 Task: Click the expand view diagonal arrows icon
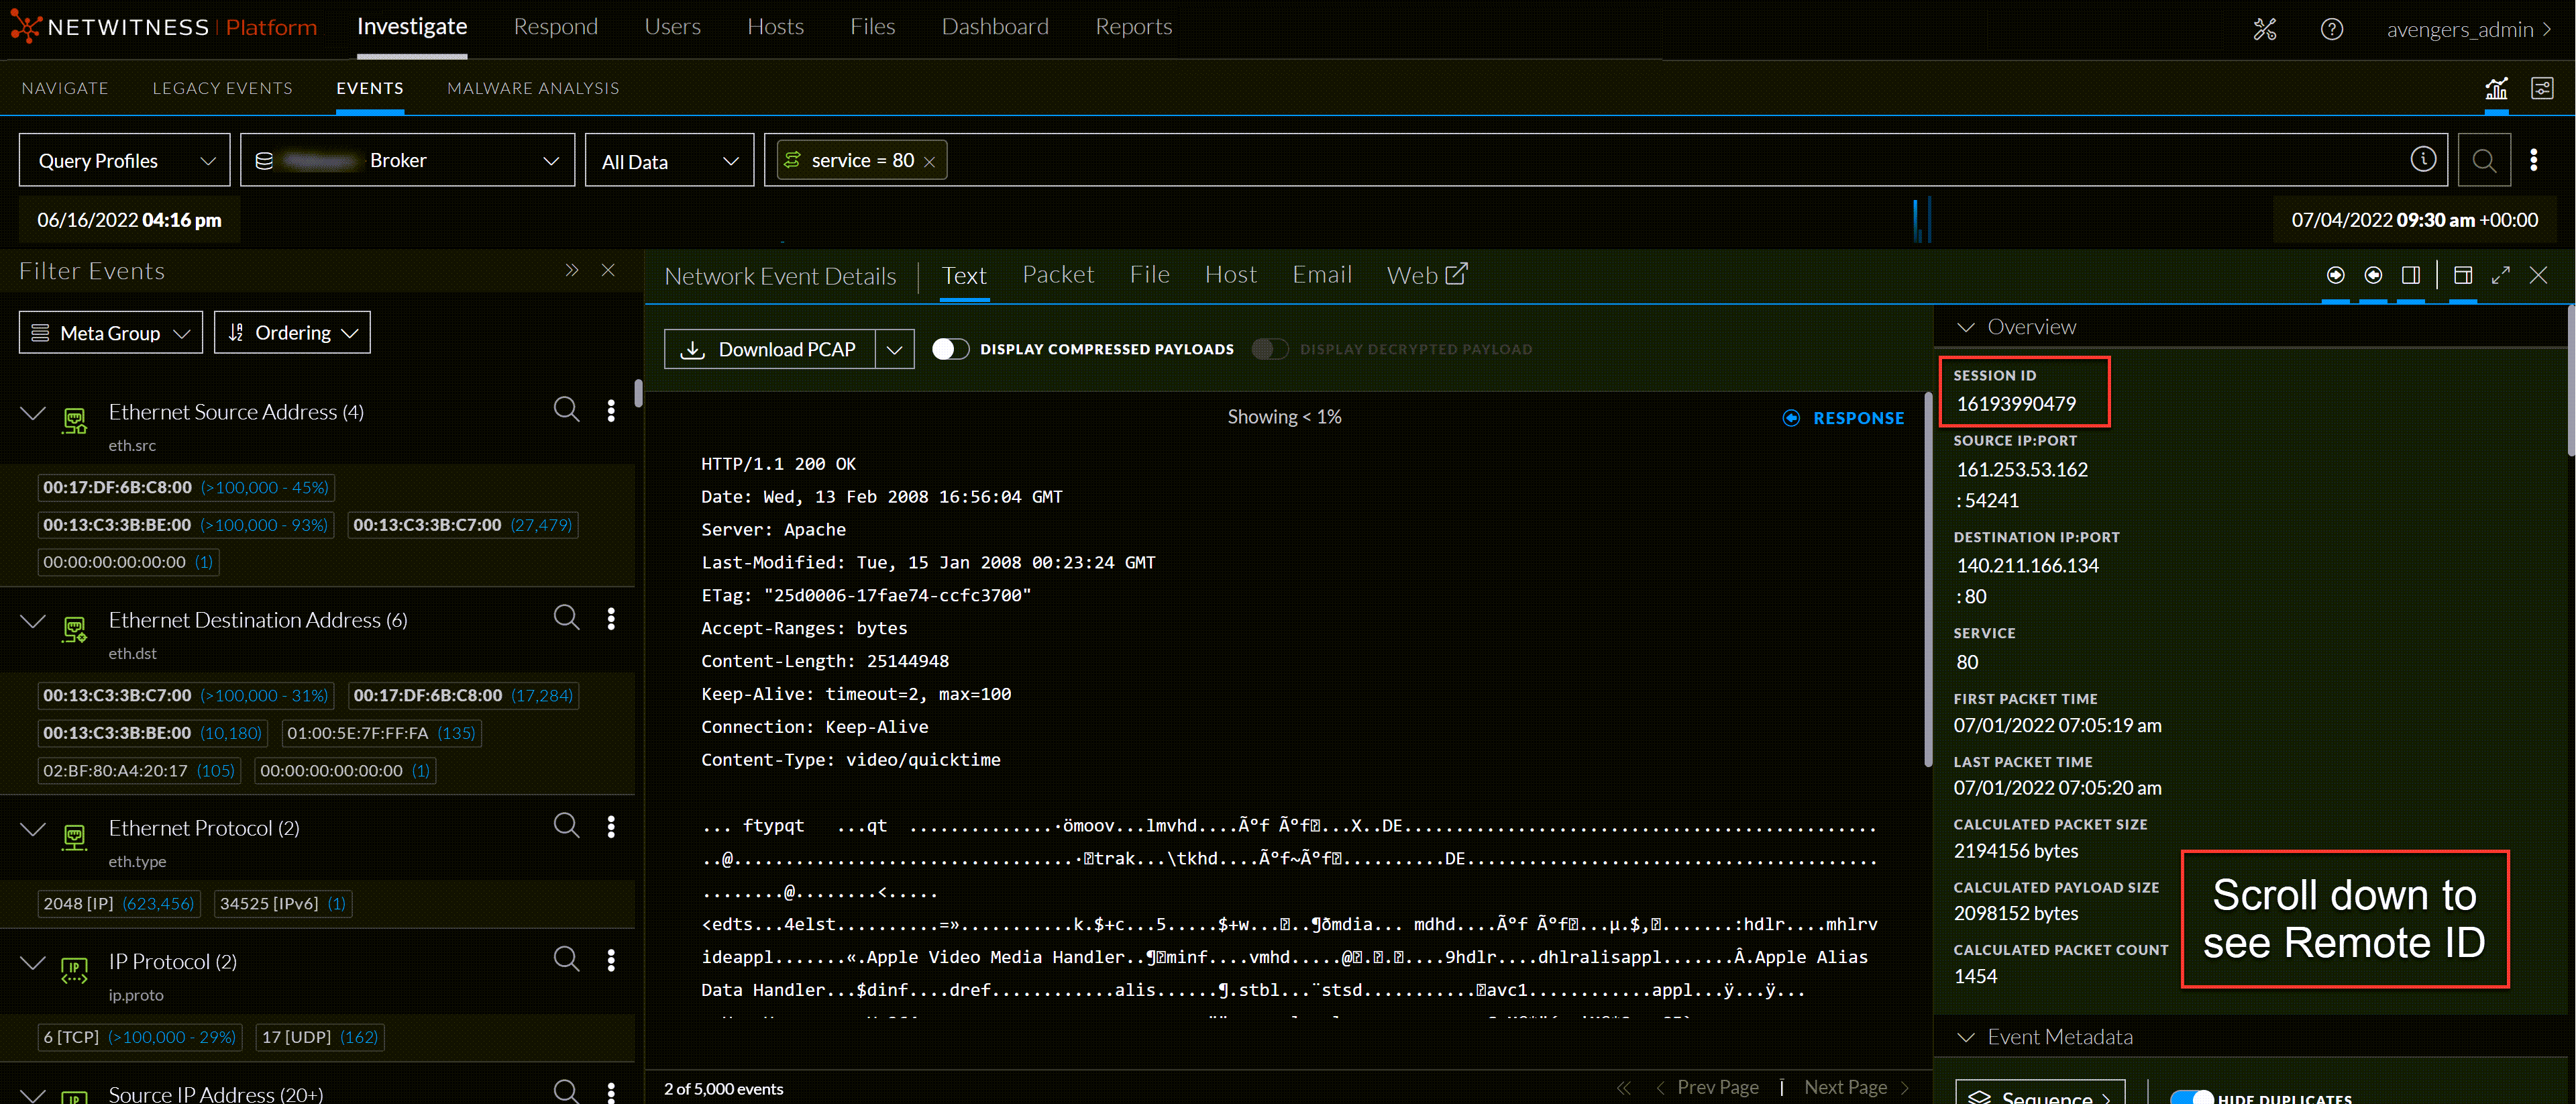click(2500, 275)
